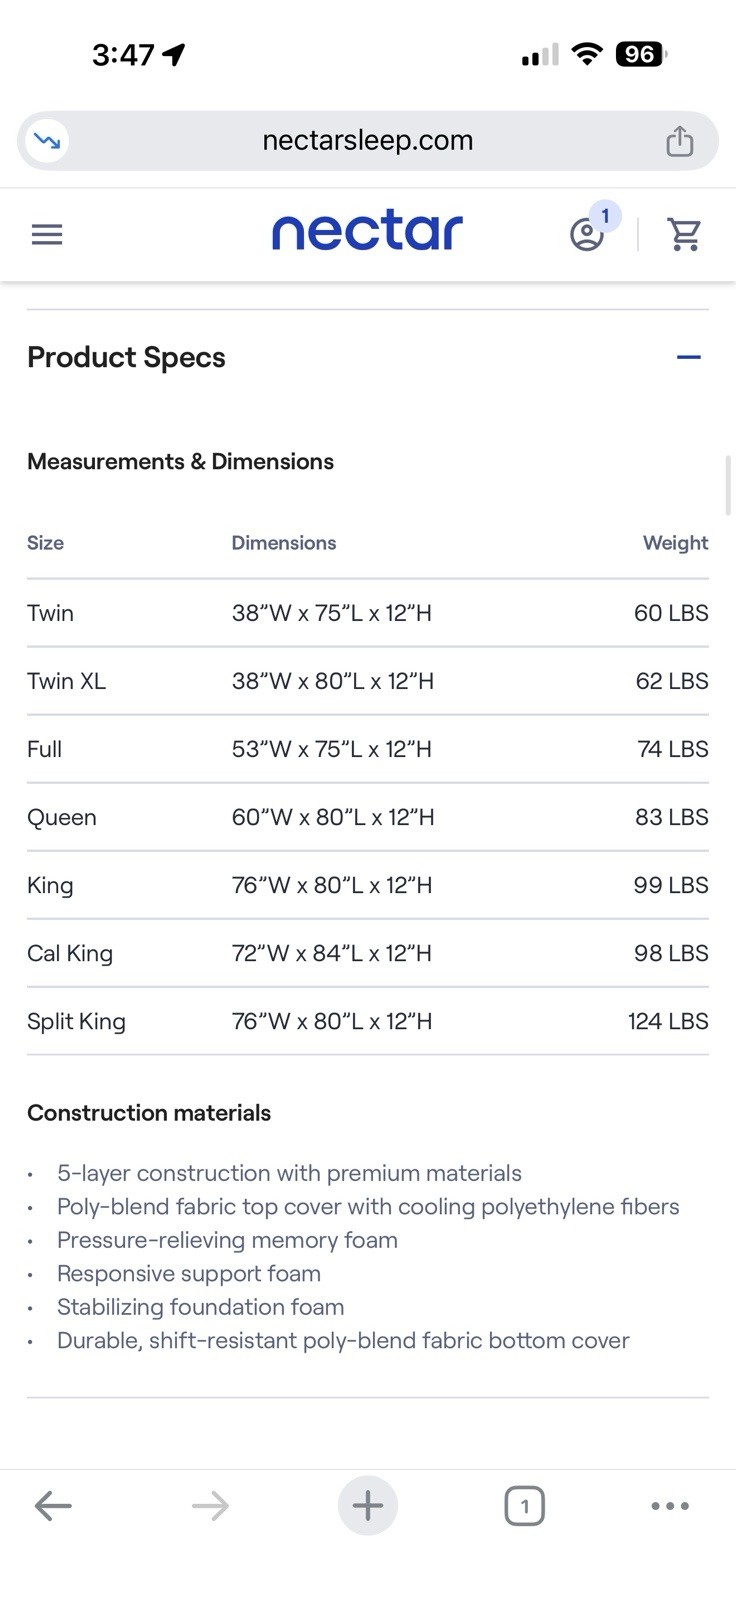Tap the nectar logo to go home
The height and width of the screenshot is (1600, 736).
pyautogui.click(x=367, y=231)
